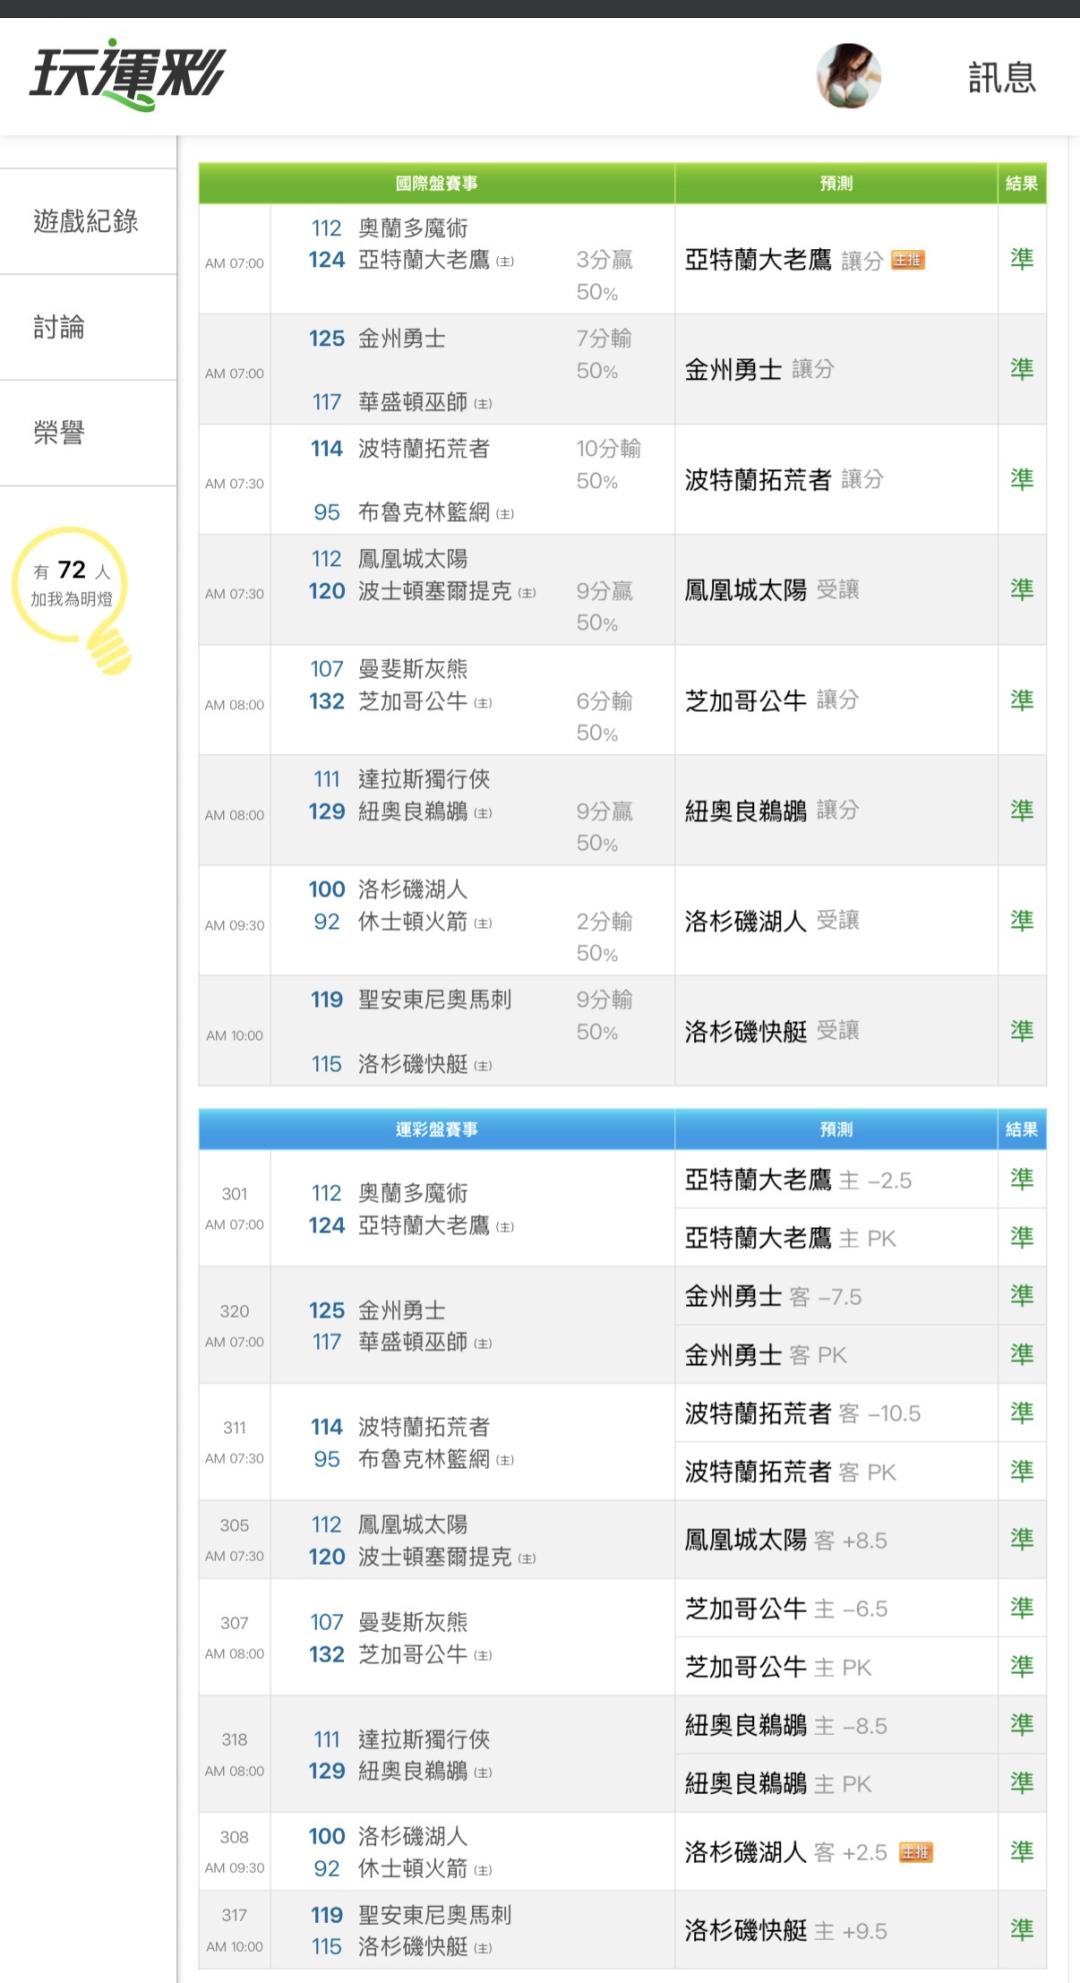The height and width of the screenshot is (1983, 1080).
Task: Click the 紐奧良鵜鶘 主 PK prediction
Action: 778,1784
